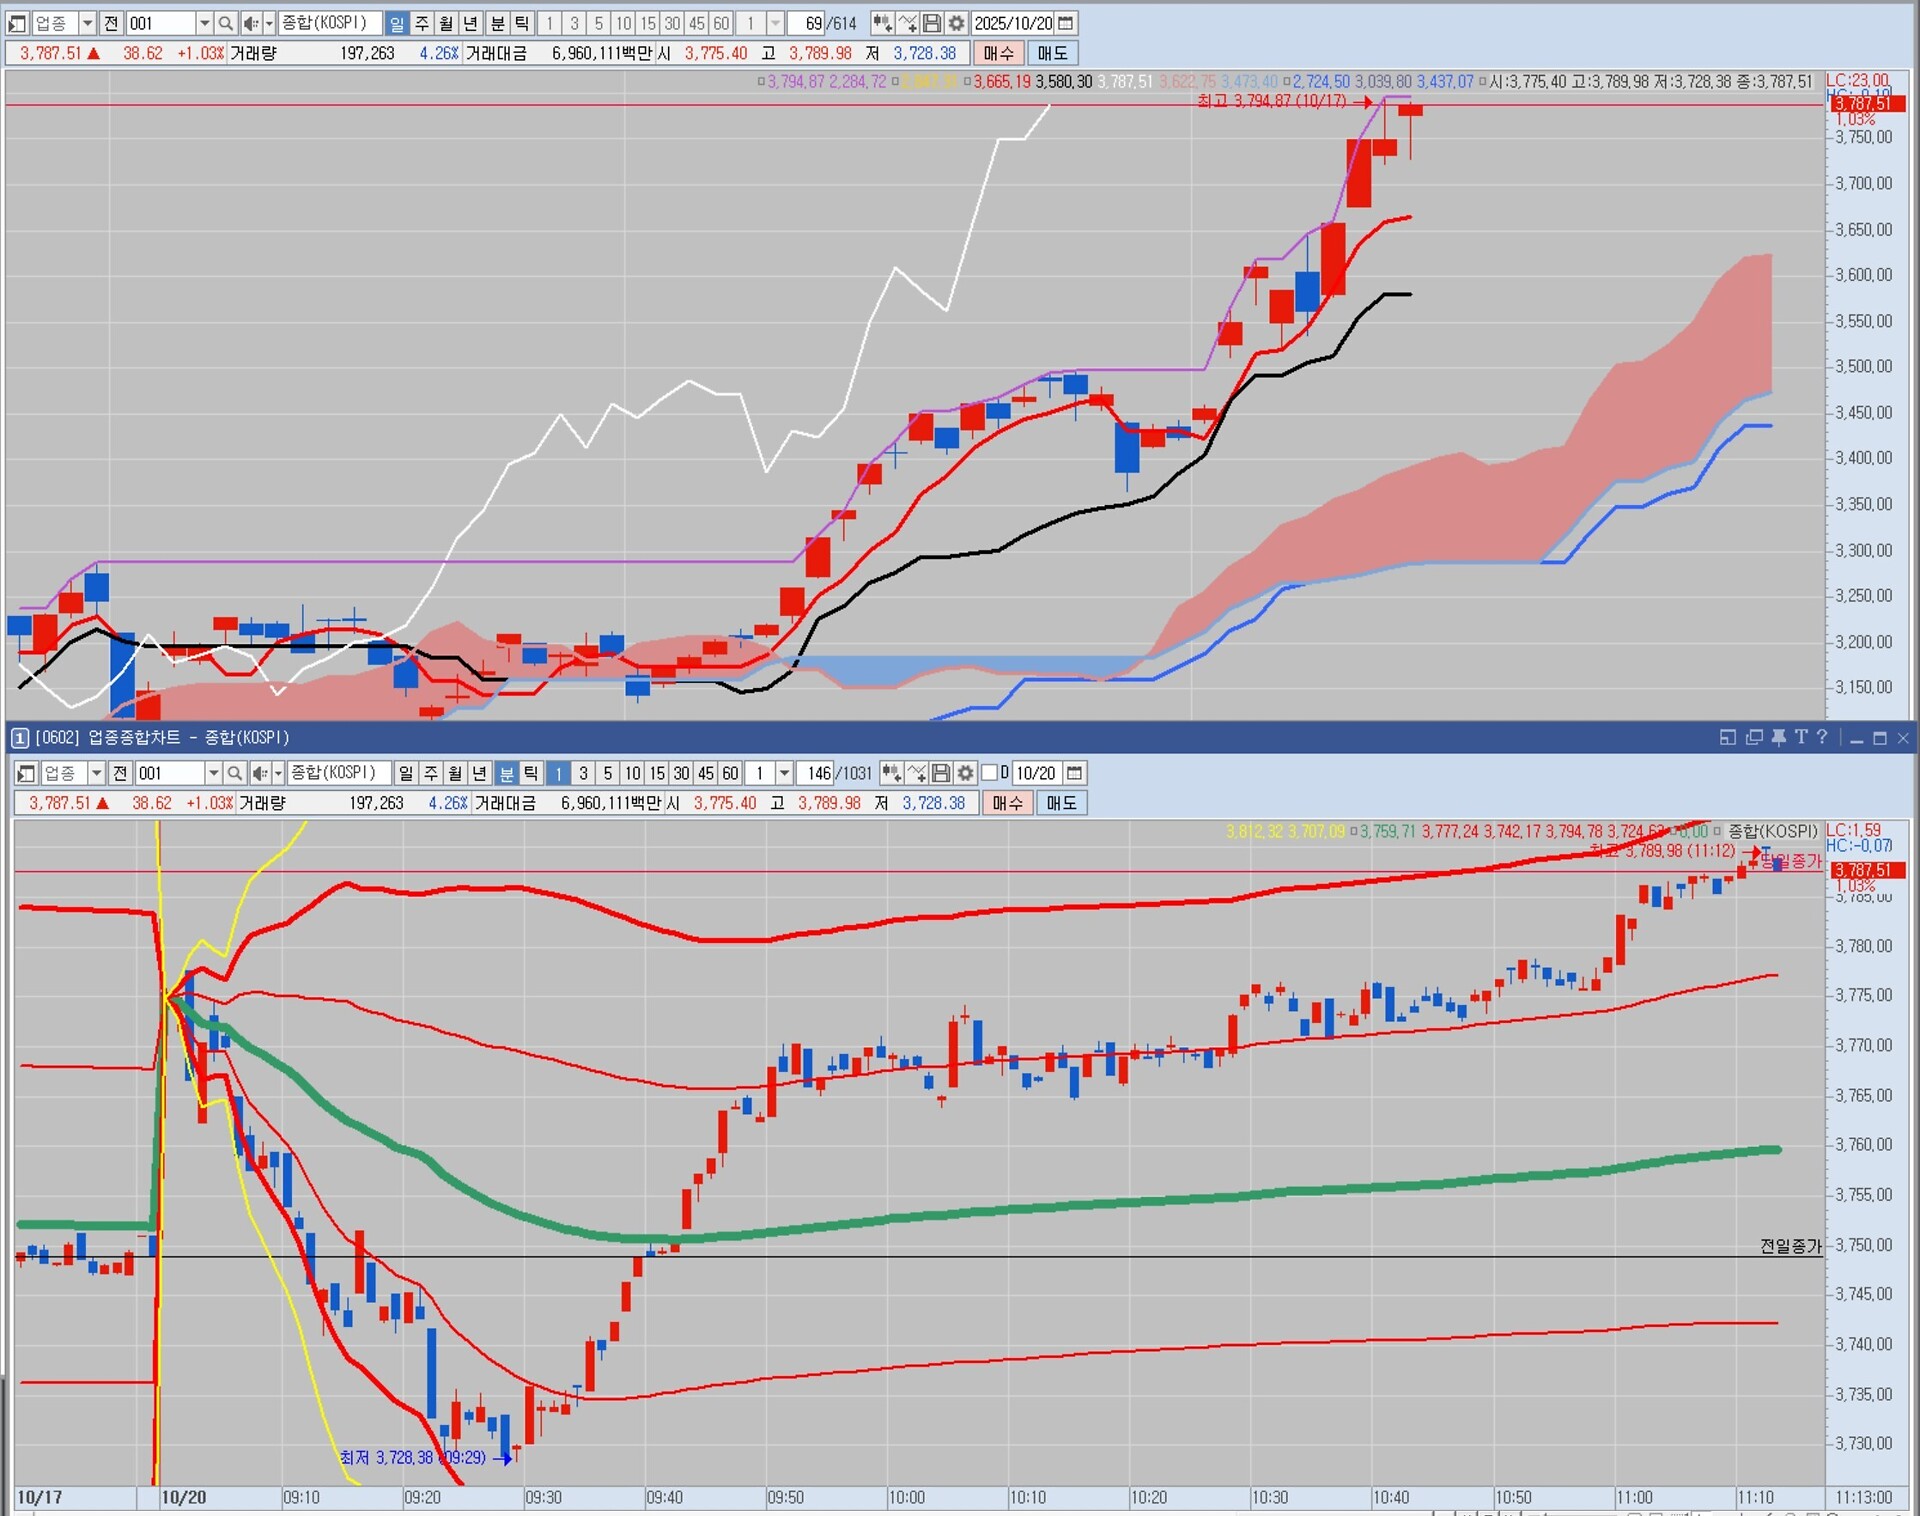Image resolution: width=1920 pixels, height=1516 pixels.
Task: Select the 5-minute interval in the lower chart
Action: pyautogui.click(x=608, y=773)
